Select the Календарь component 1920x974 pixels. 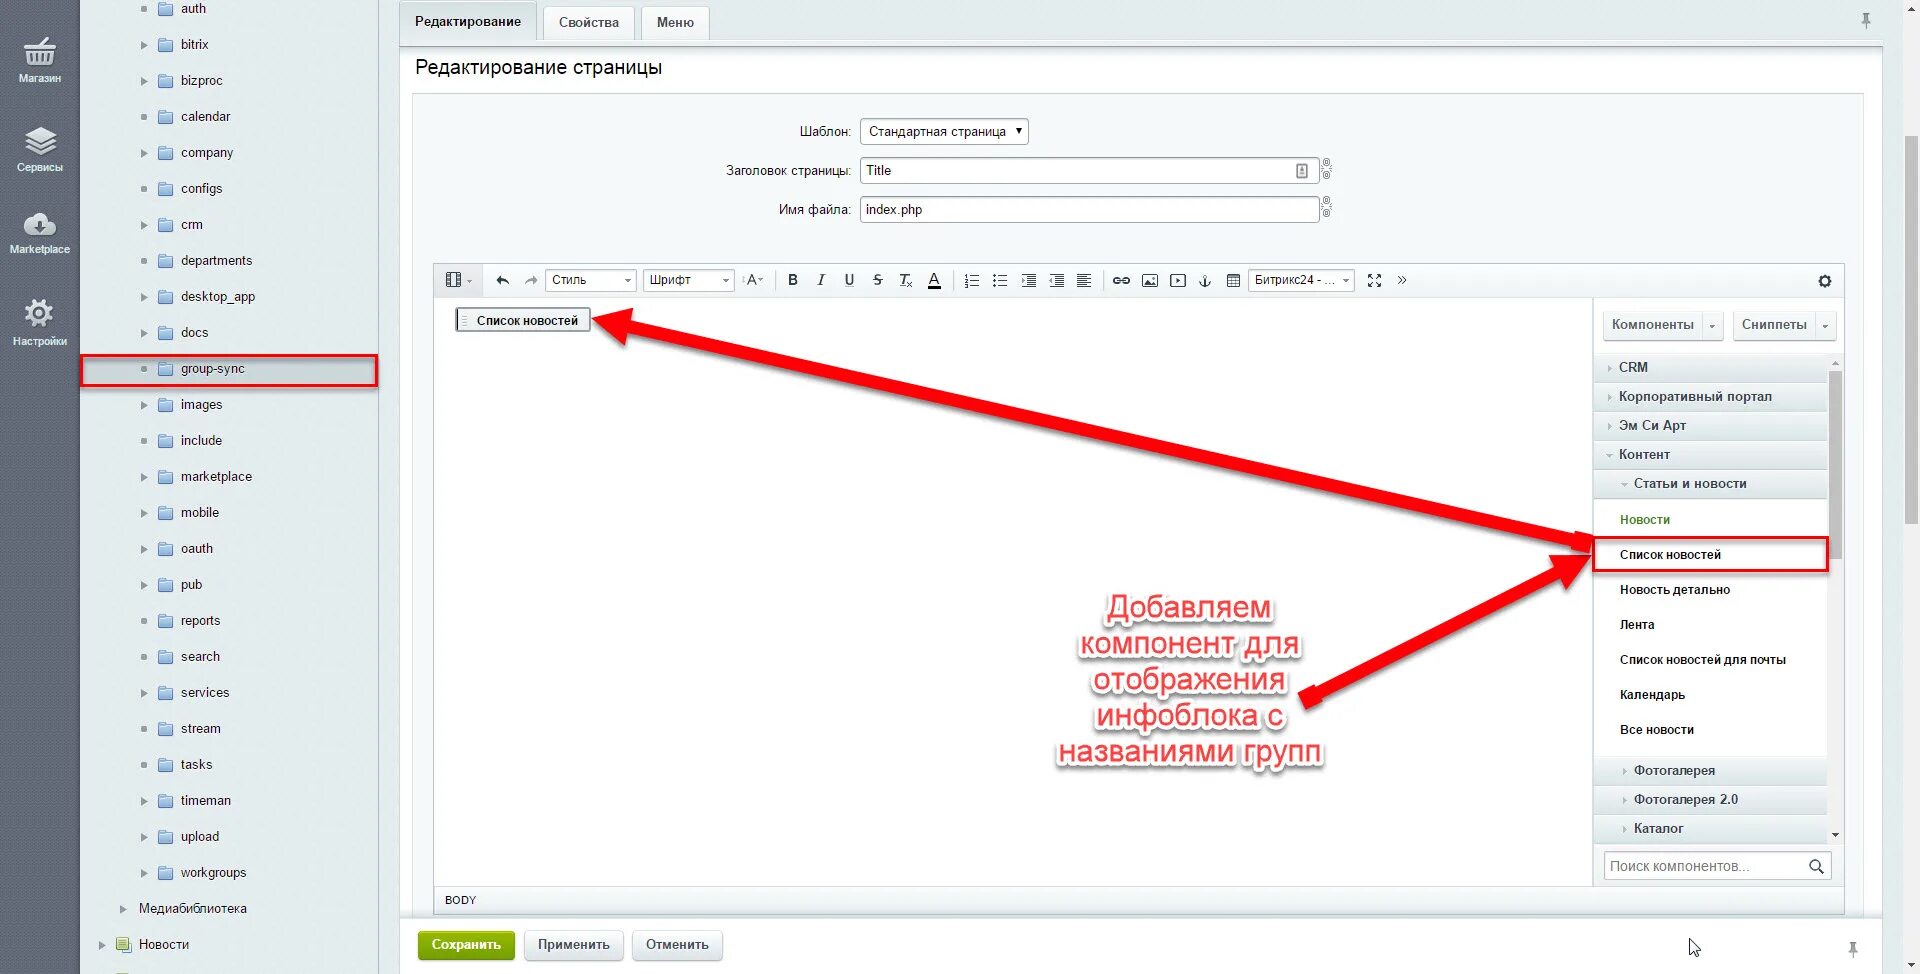(1652, 695)
